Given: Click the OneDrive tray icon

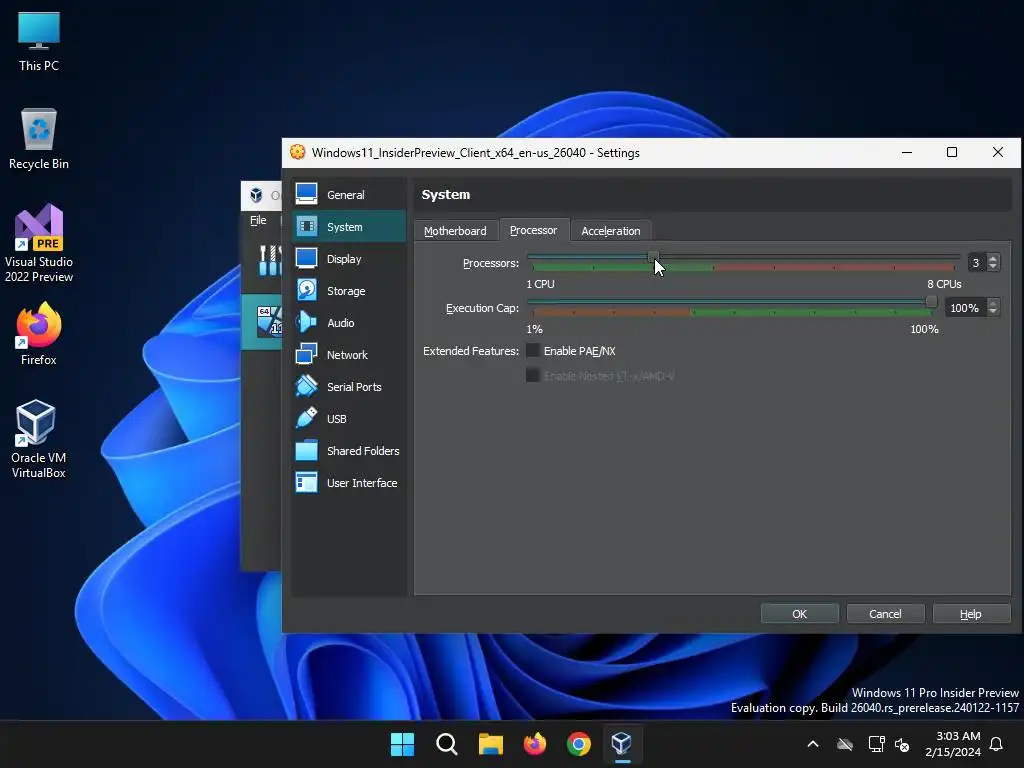Looking at the screenshot, I should pyautogui.click(x=845, y=744).
